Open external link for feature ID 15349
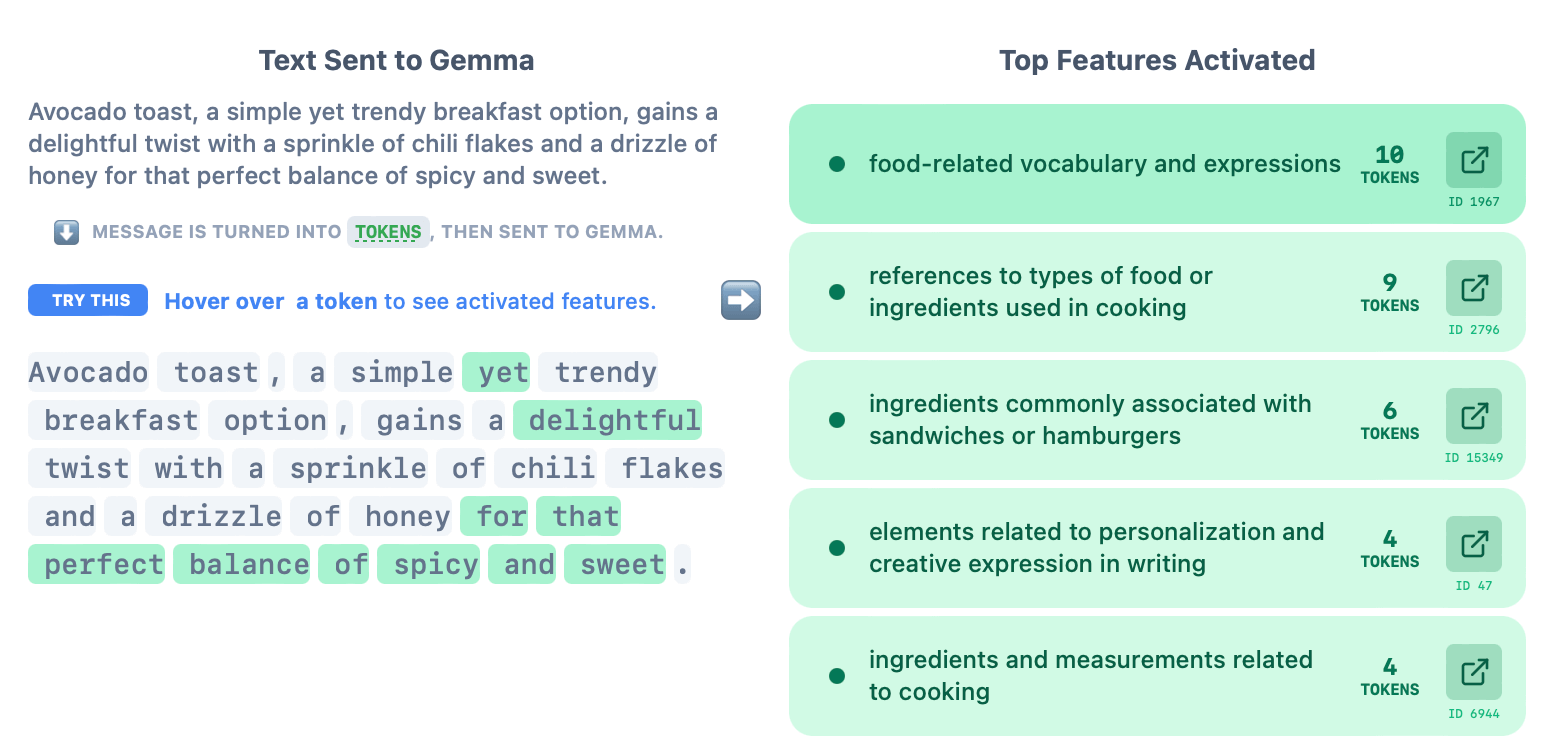The width and height of the screenshot is (1546, 748). (x=1474, y=415)
